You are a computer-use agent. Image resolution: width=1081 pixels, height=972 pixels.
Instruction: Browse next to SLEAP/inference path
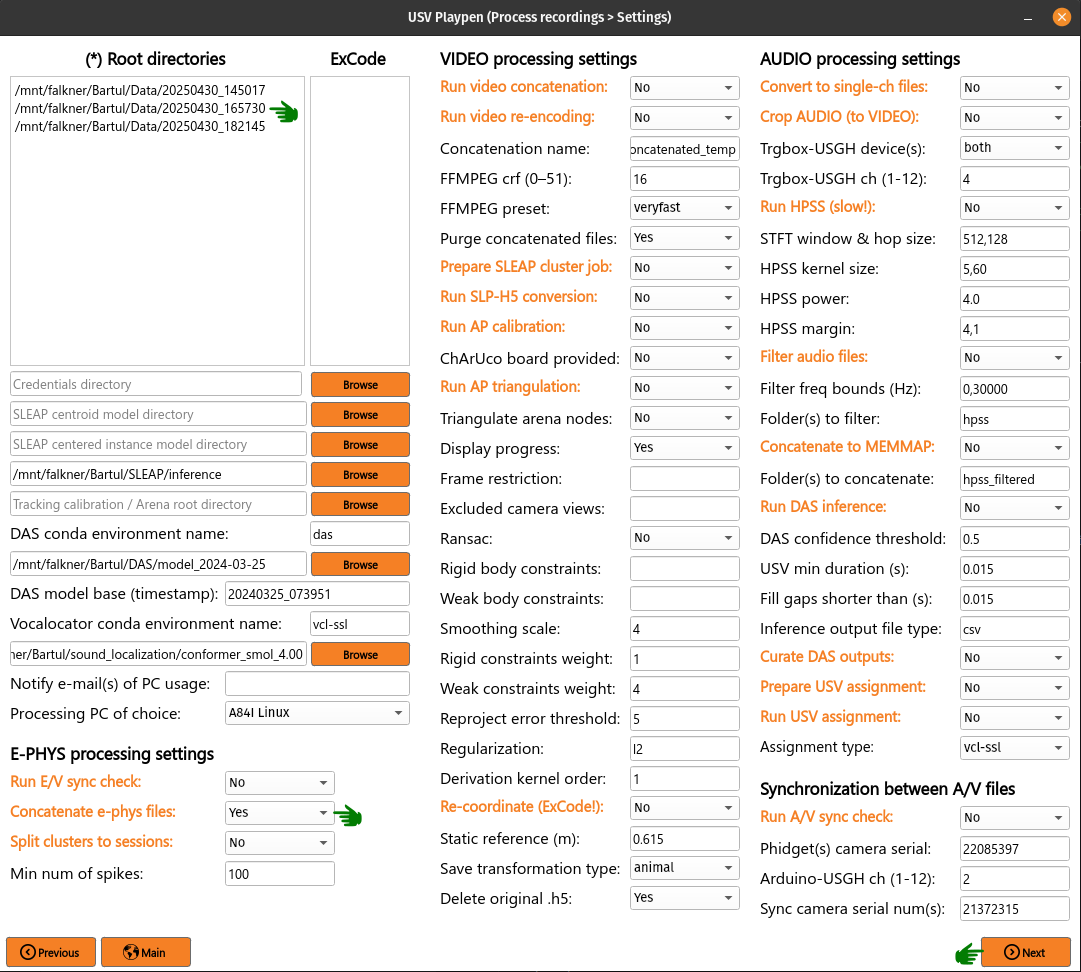click(x=360, y=474)
